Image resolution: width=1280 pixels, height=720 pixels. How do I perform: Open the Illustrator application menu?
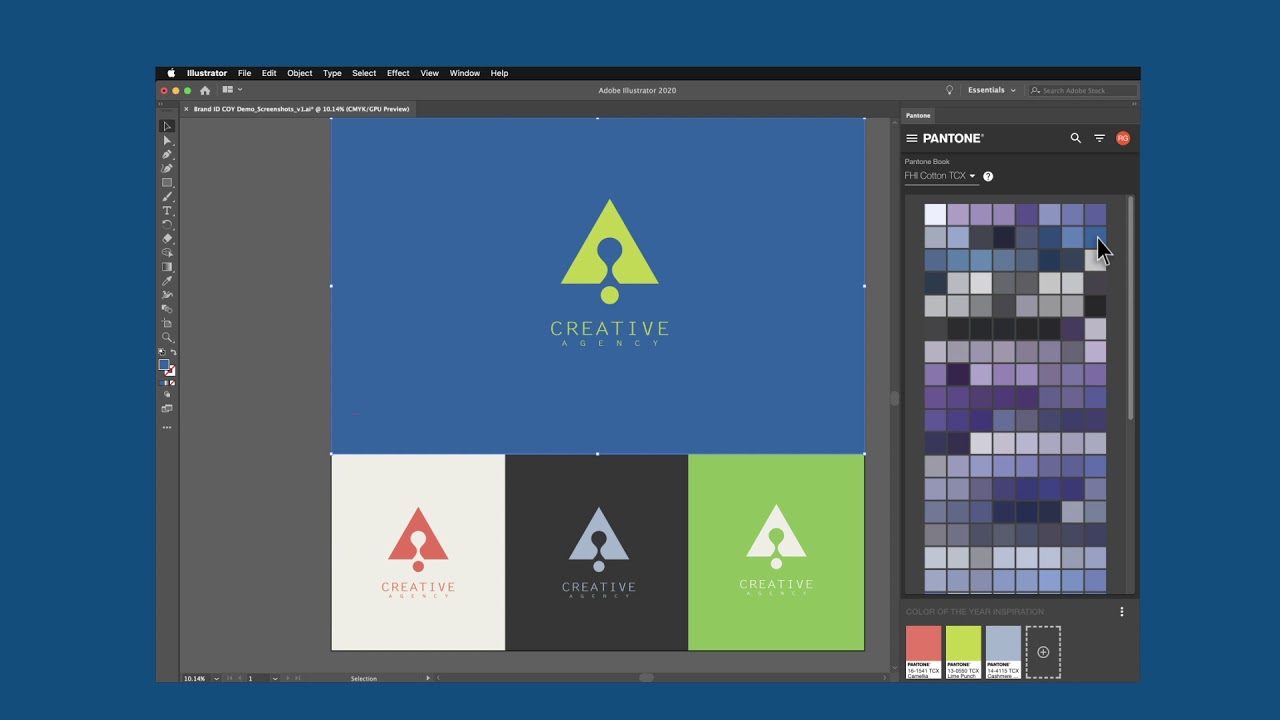207,73
